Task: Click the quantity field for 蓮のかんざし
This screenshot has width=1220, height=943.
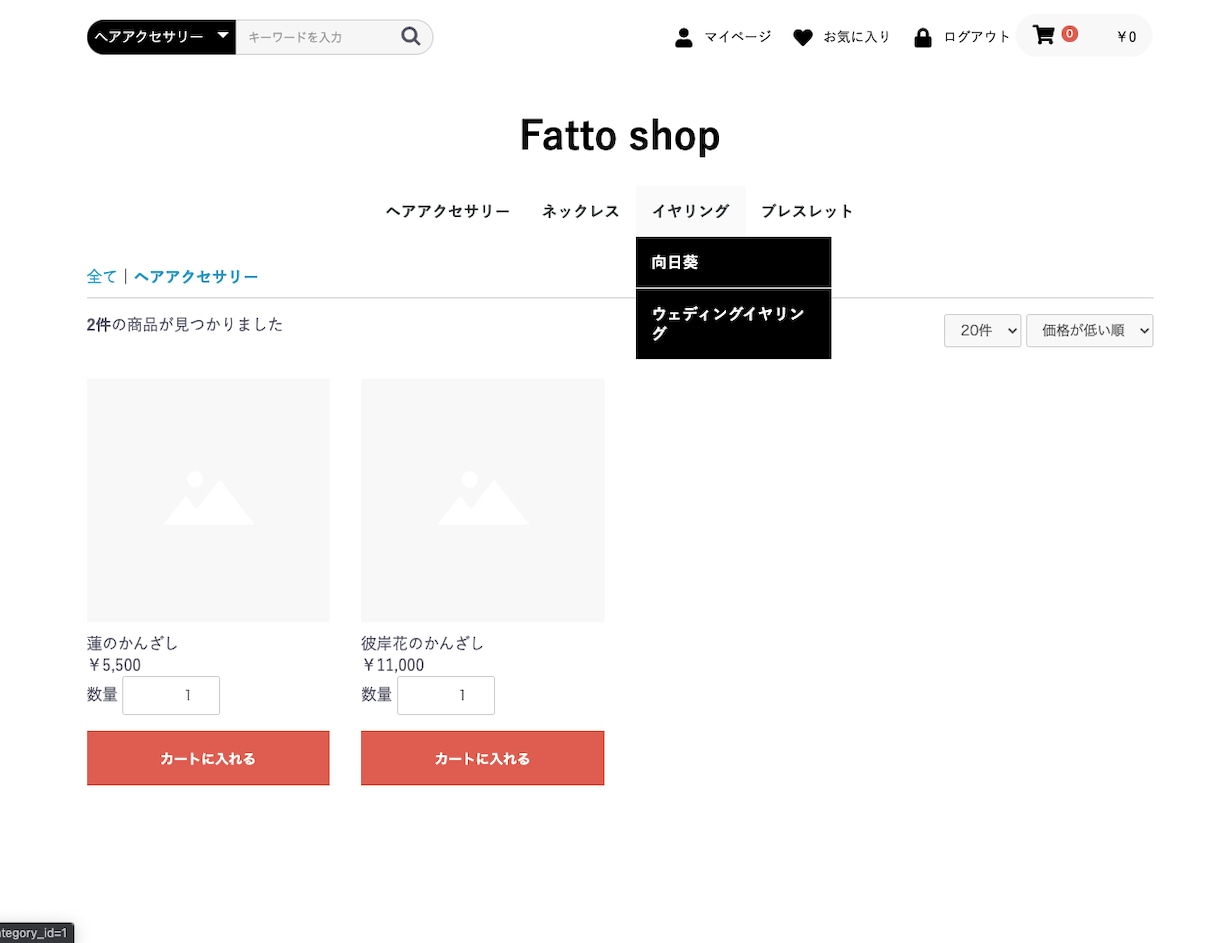Action: 171,695
